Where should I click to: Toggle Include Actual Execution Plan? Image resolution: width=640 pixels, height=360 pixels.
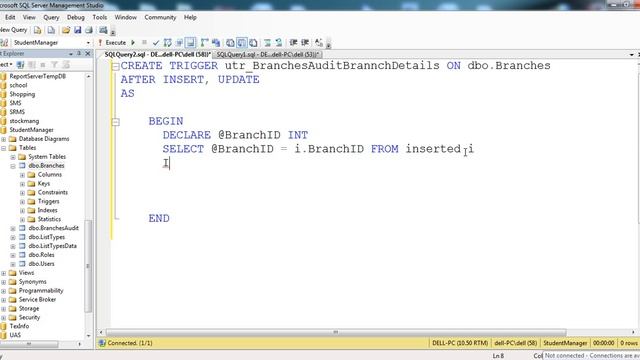pyautogui.click(x=204, y=42)
